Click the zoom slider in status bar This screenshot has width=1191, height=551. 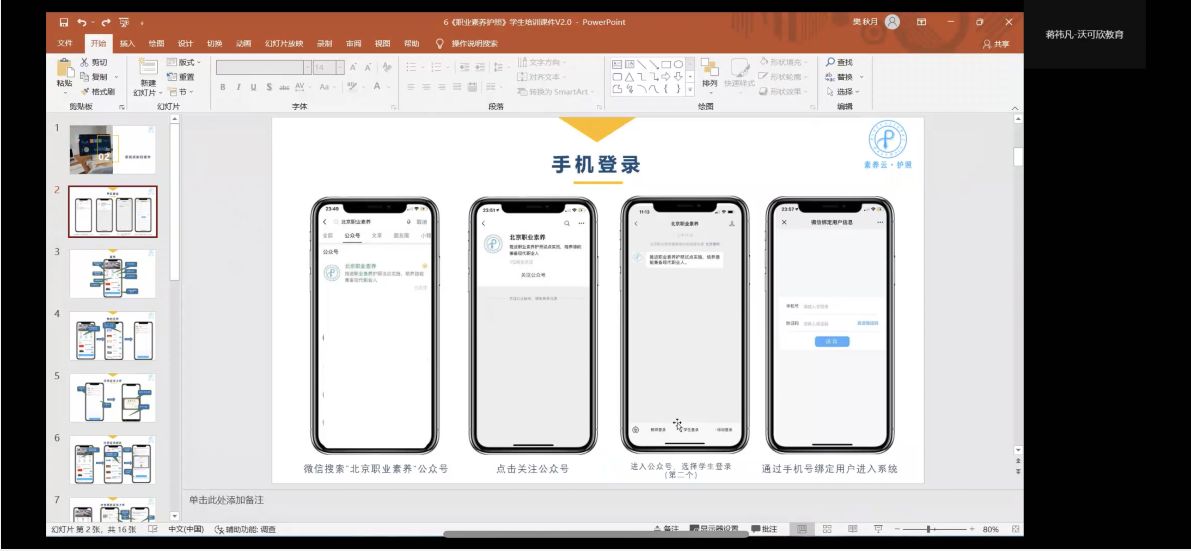coord(930,529)
